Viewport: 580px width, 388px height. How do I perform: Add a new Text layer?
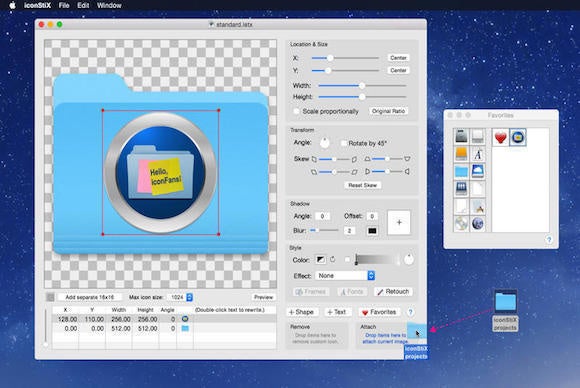(x=337, y=312)
